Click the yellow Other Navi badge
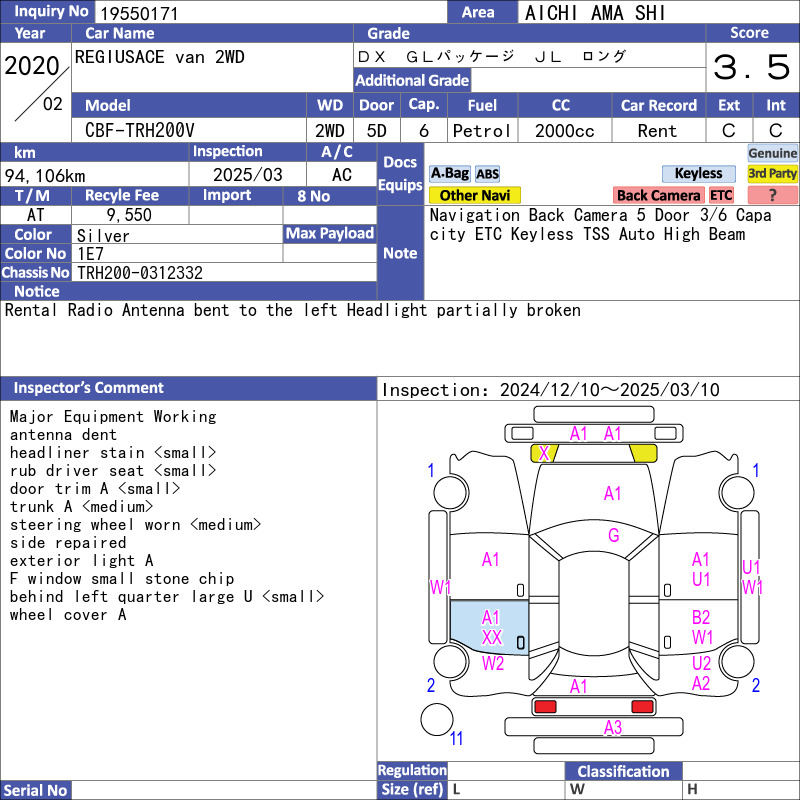This screenshot has height=800, width=800. [x=475, y=196]
